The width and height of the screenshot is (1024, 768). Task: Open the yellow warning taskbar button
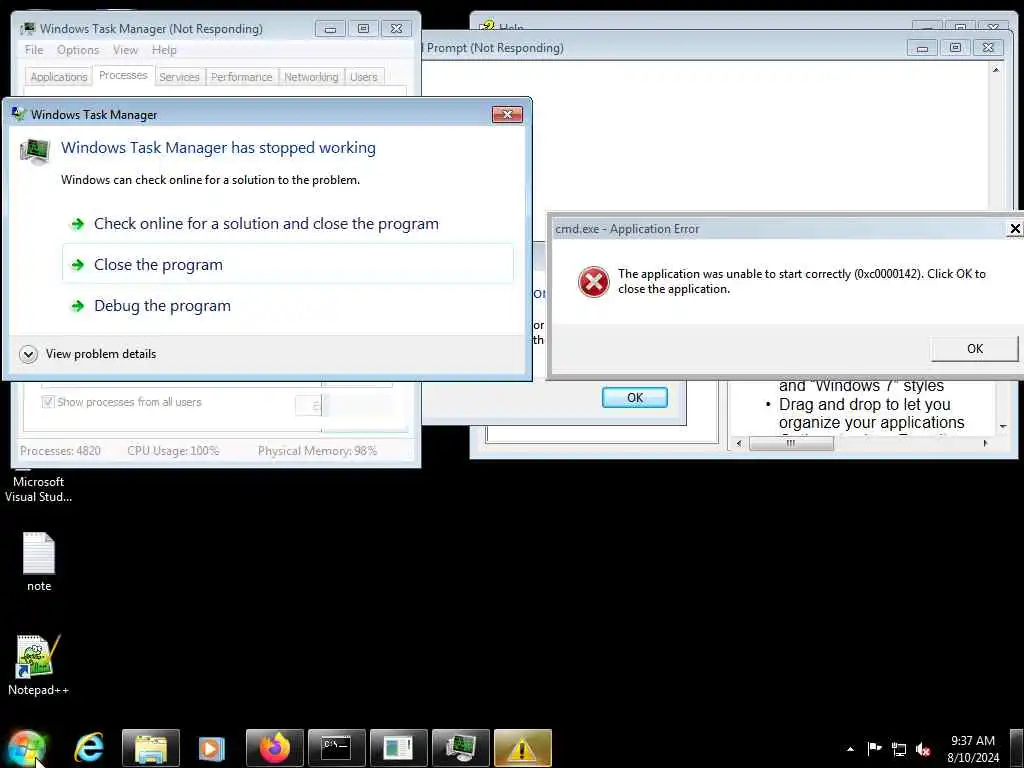522,748
